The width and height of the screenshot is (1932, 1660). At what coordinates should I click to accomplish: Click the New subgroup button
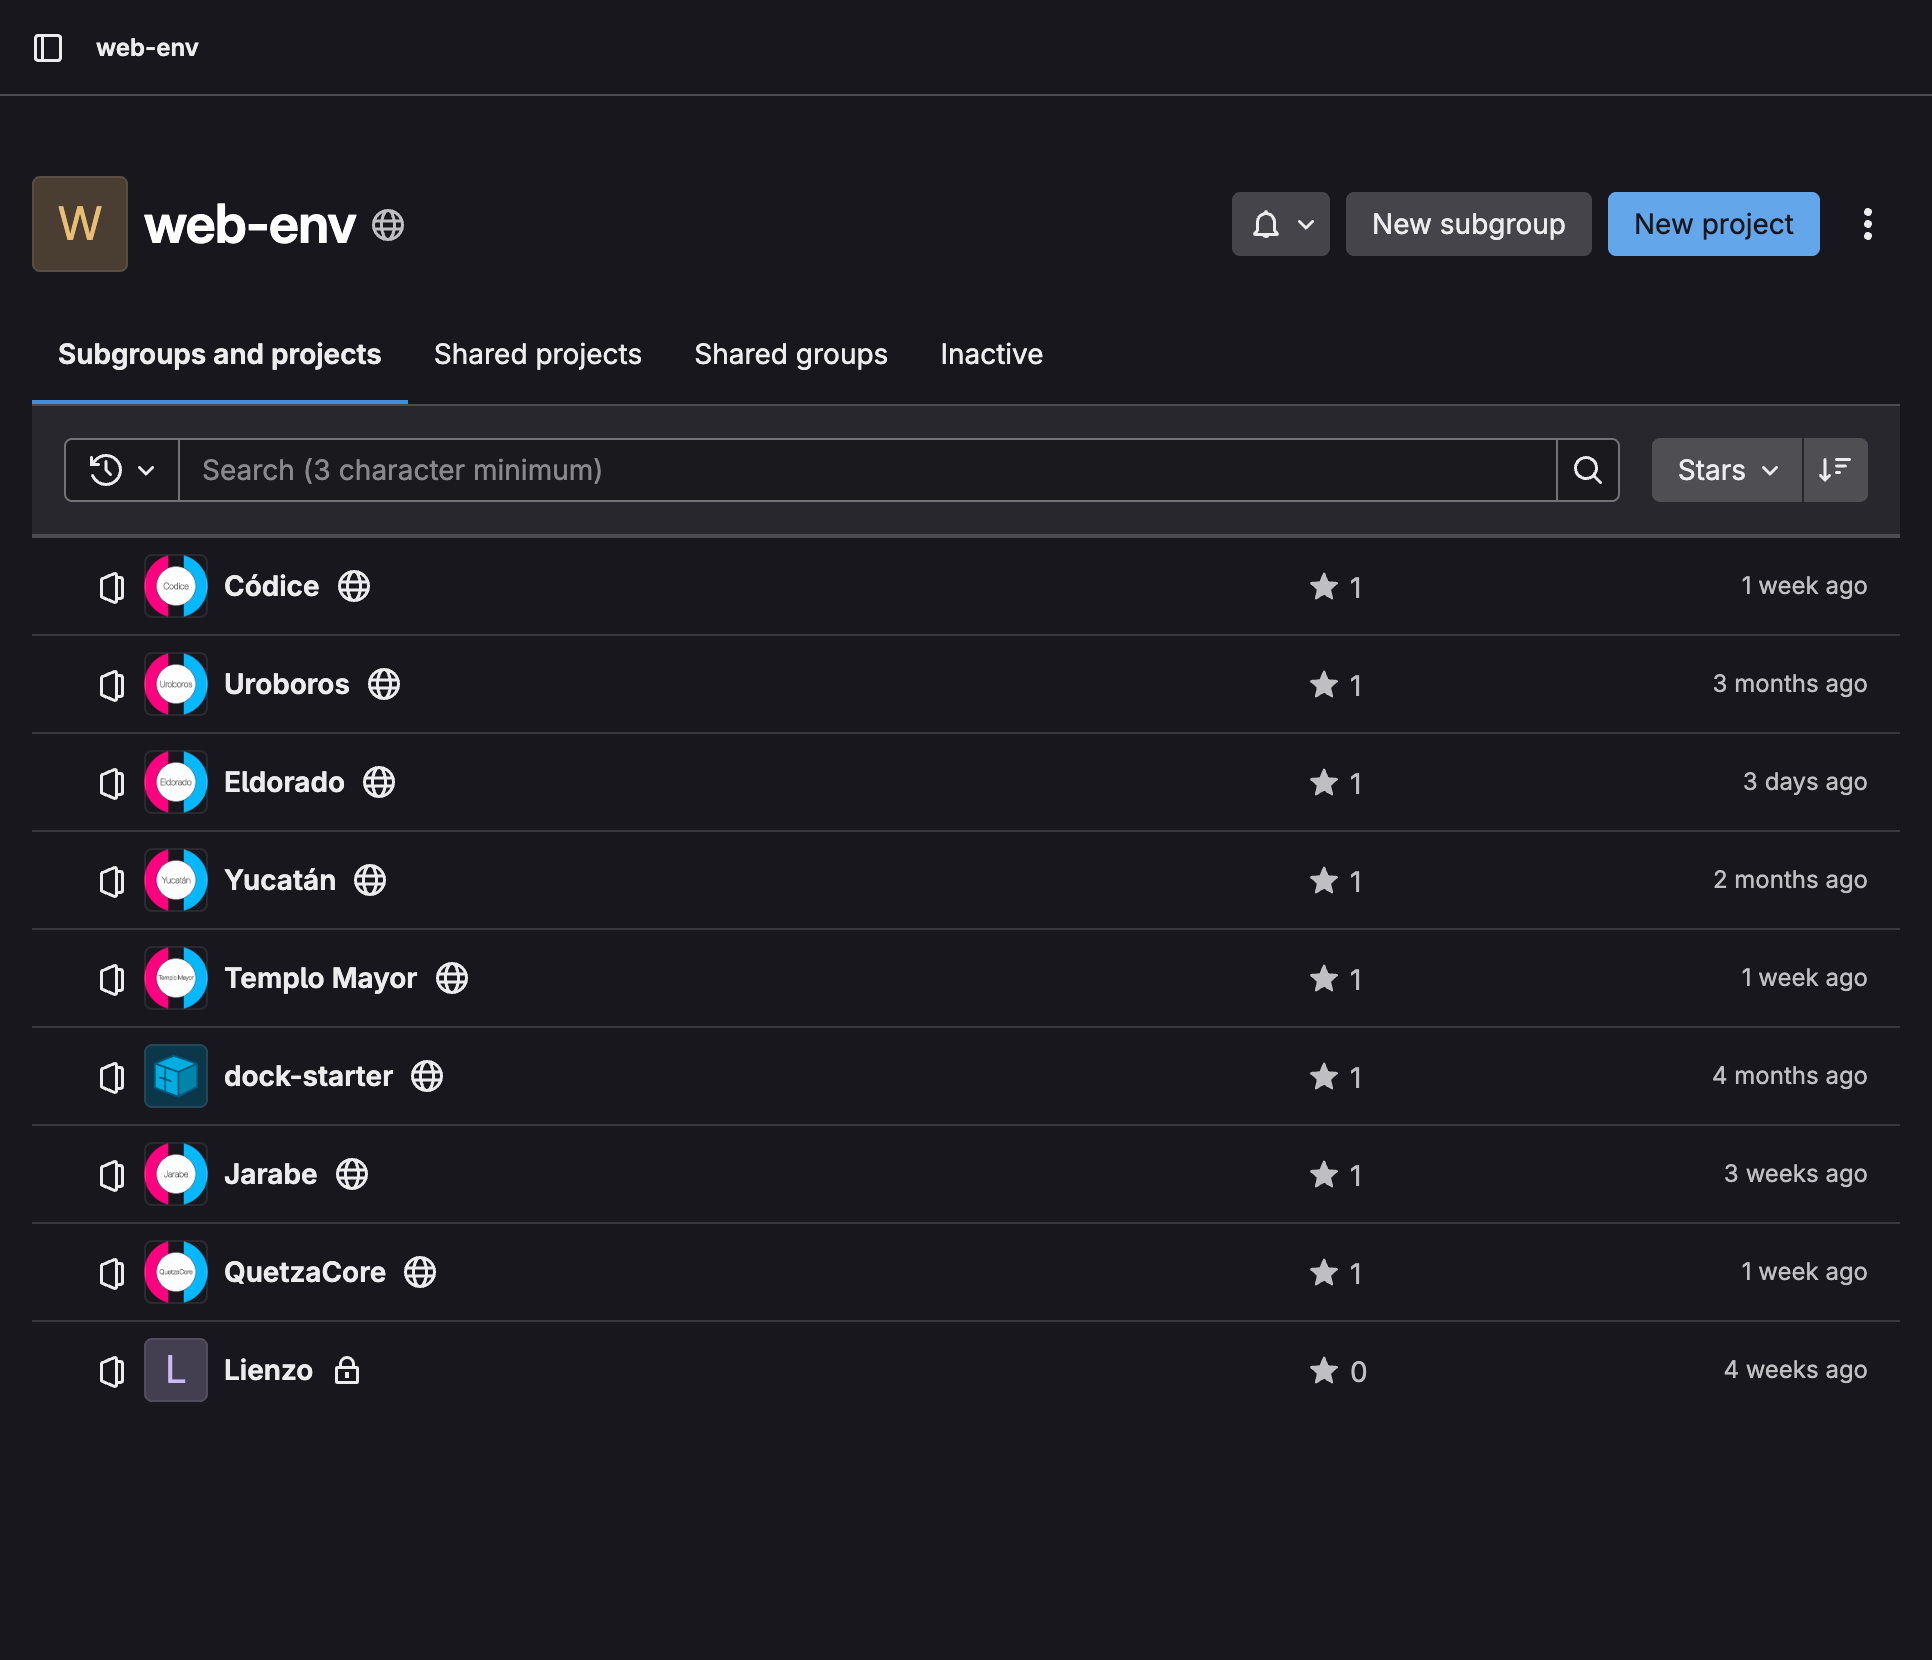click(x=1468, y=224)
